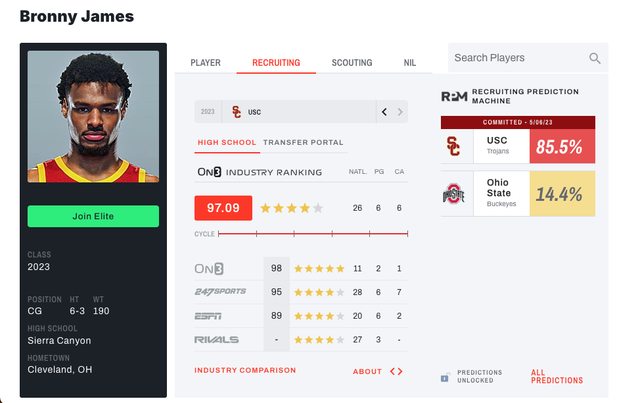
Task: Open the NIL tab
Action: 410,63
